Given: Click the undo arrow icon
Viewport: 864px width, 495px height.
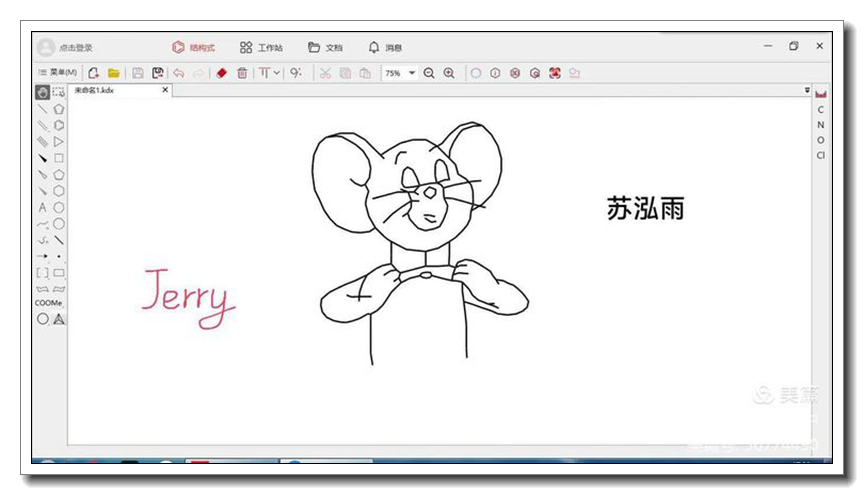Looking at the screenshot, I should pyautogui.click(x=178, y=73).
